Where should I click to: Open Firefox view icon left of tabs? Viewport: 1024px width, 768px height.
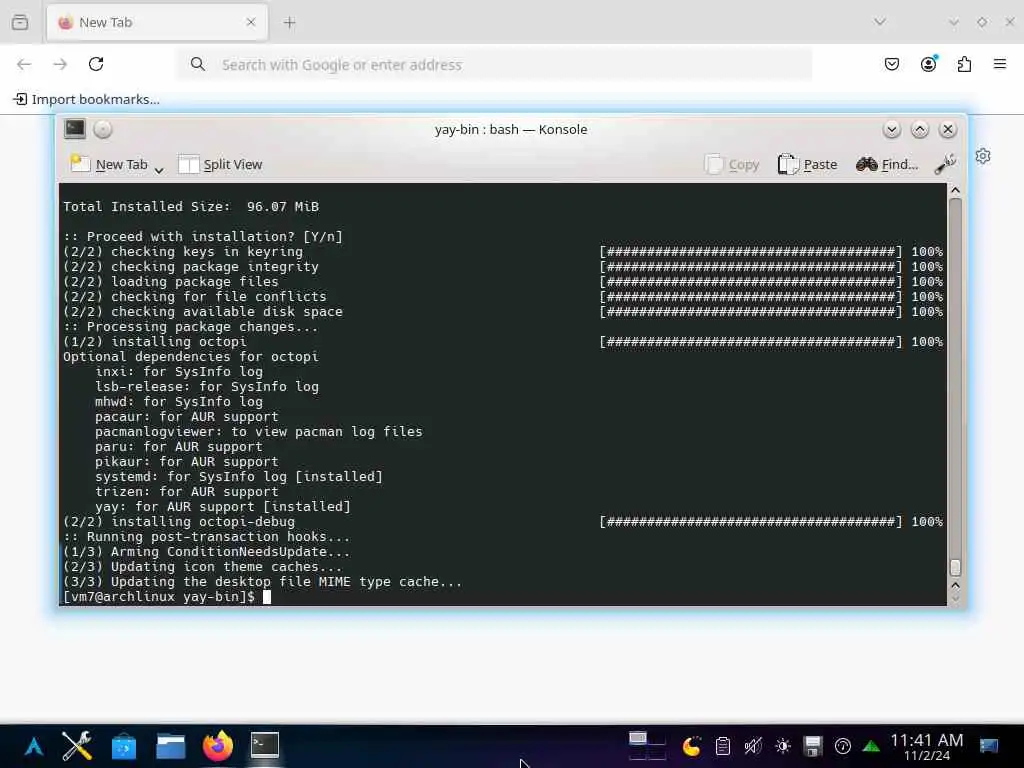(x=20, y=22)
